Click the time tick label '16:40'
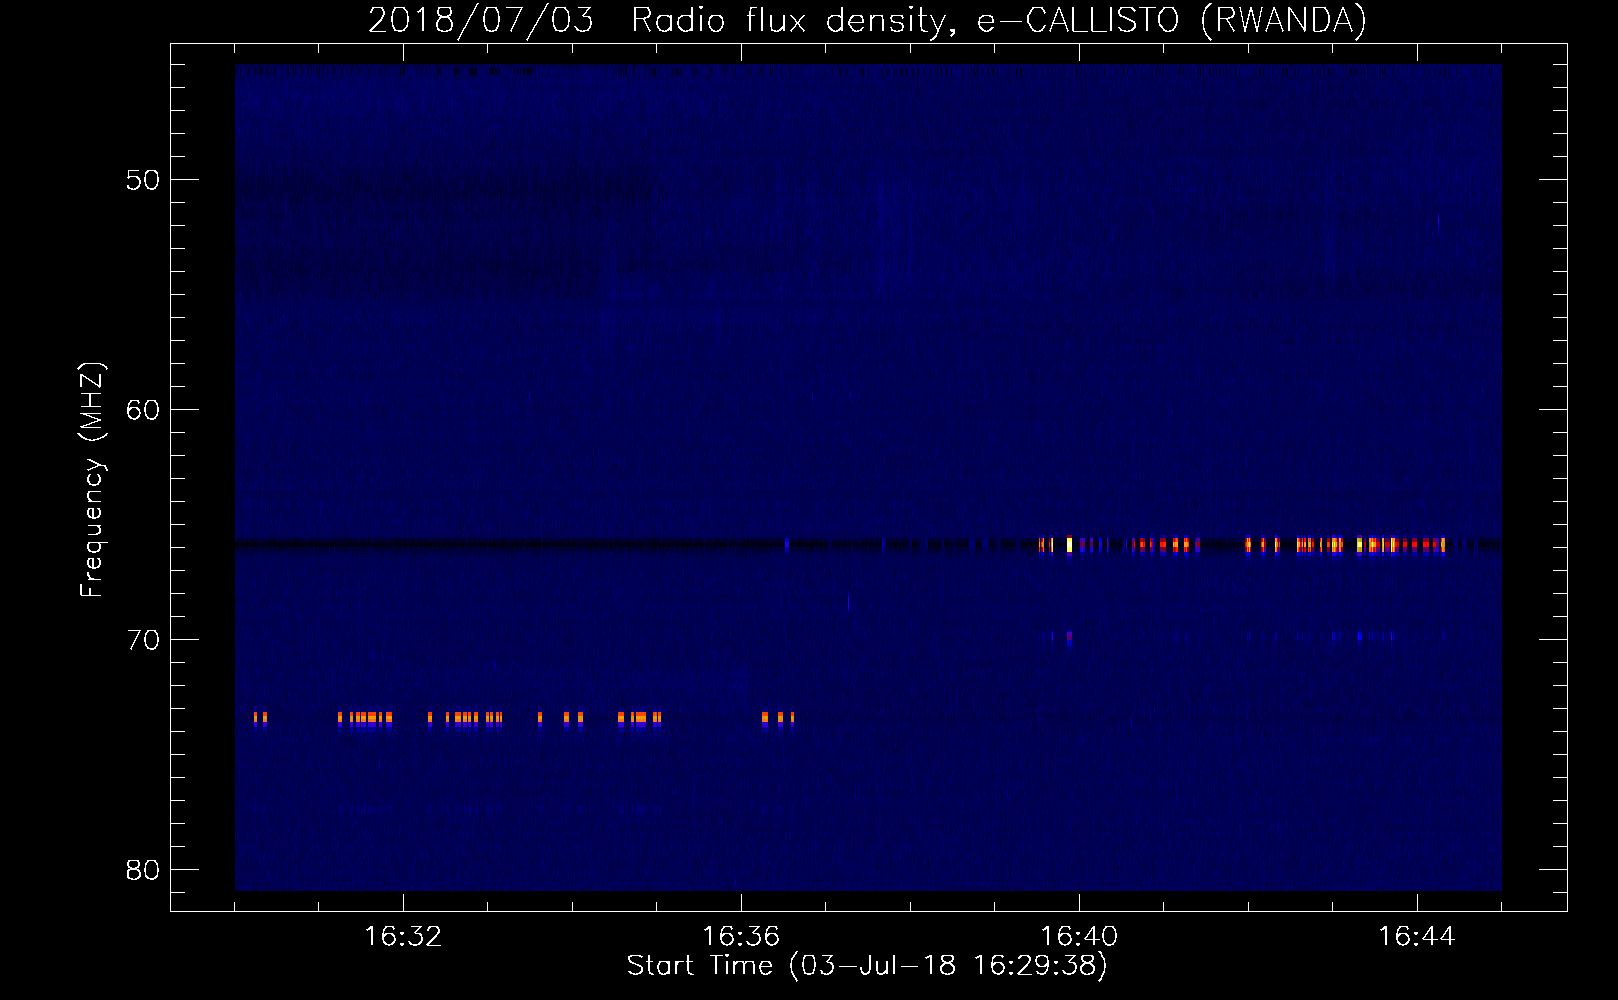1618x1000 pixels. coord(1079,937)
